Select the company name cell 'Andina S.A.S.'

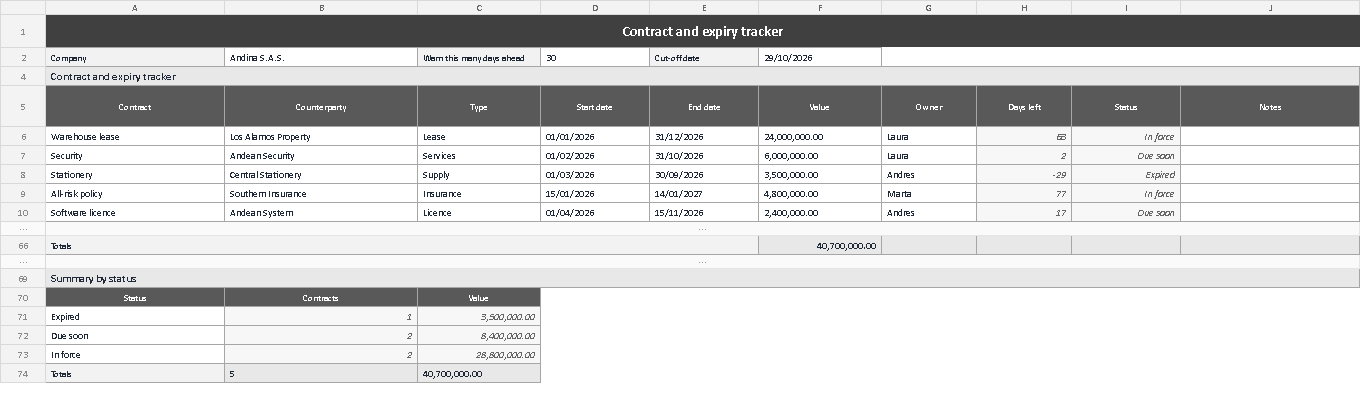pyautogui.click(x=321, y=57)
